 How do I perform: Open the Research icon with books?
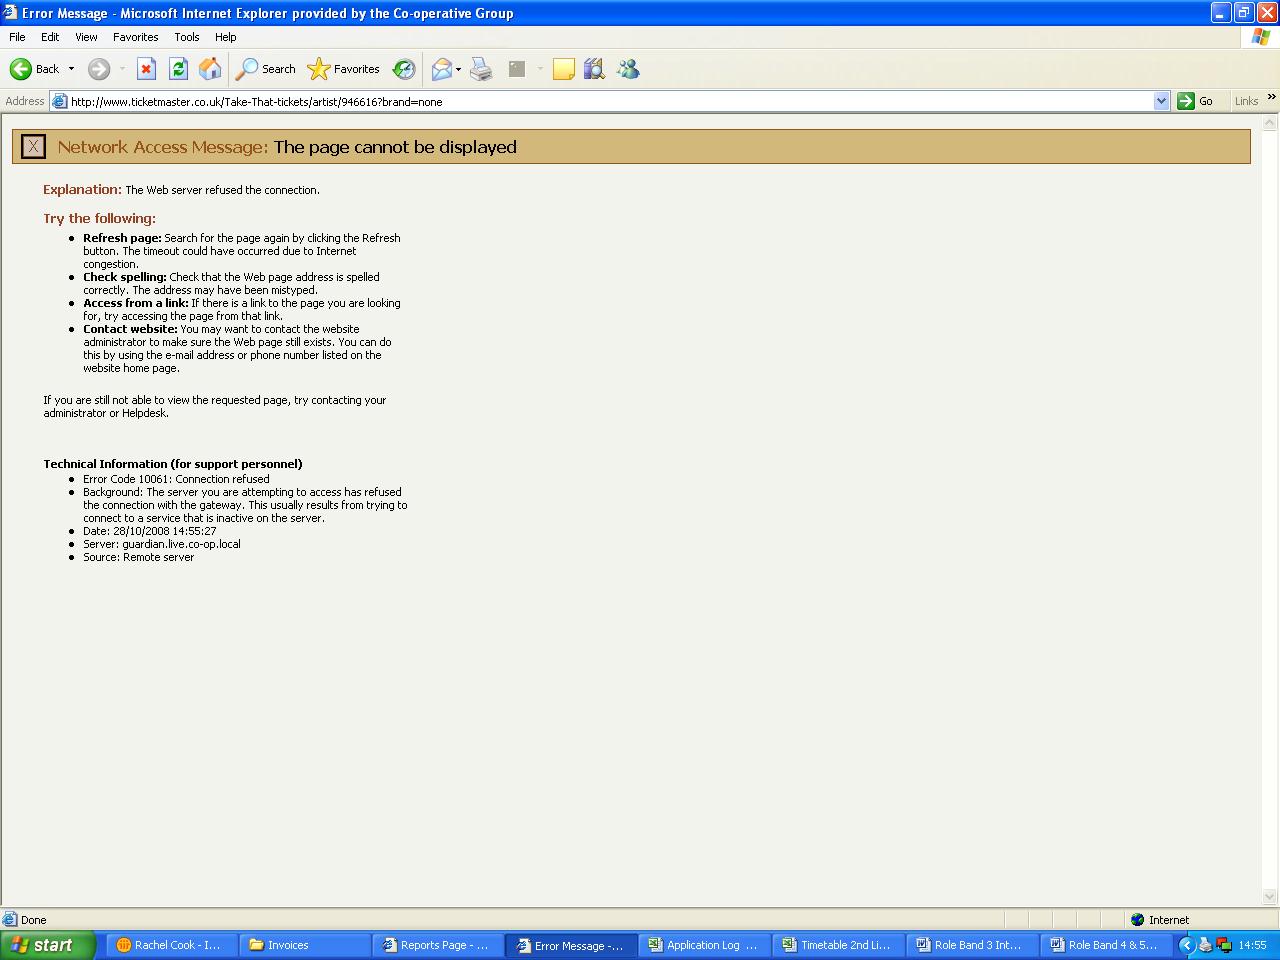coord(594,69)
